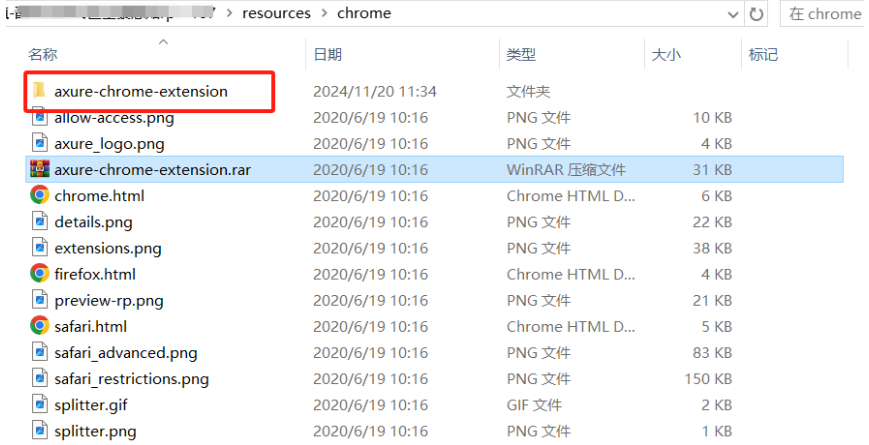Select the preview-rp.png file icon
This screenshot has height=445, width=869.
(40, 300)
